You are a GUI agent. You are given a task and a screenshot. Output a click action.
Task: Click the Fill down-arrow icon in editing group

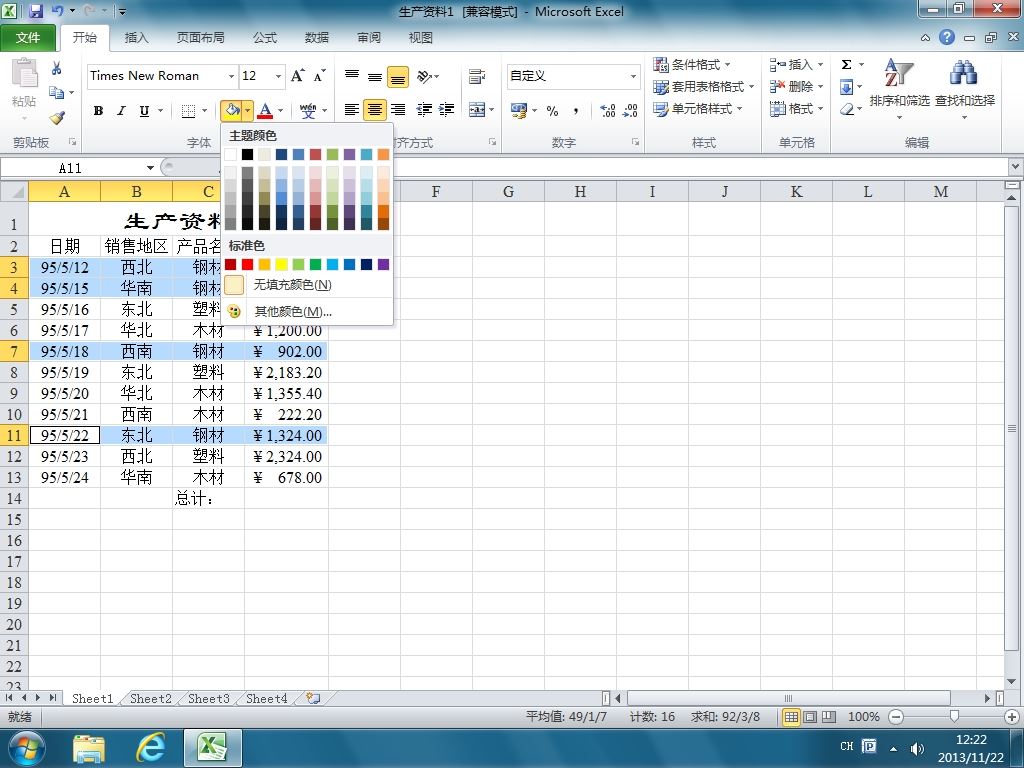(x=846, y=87)
